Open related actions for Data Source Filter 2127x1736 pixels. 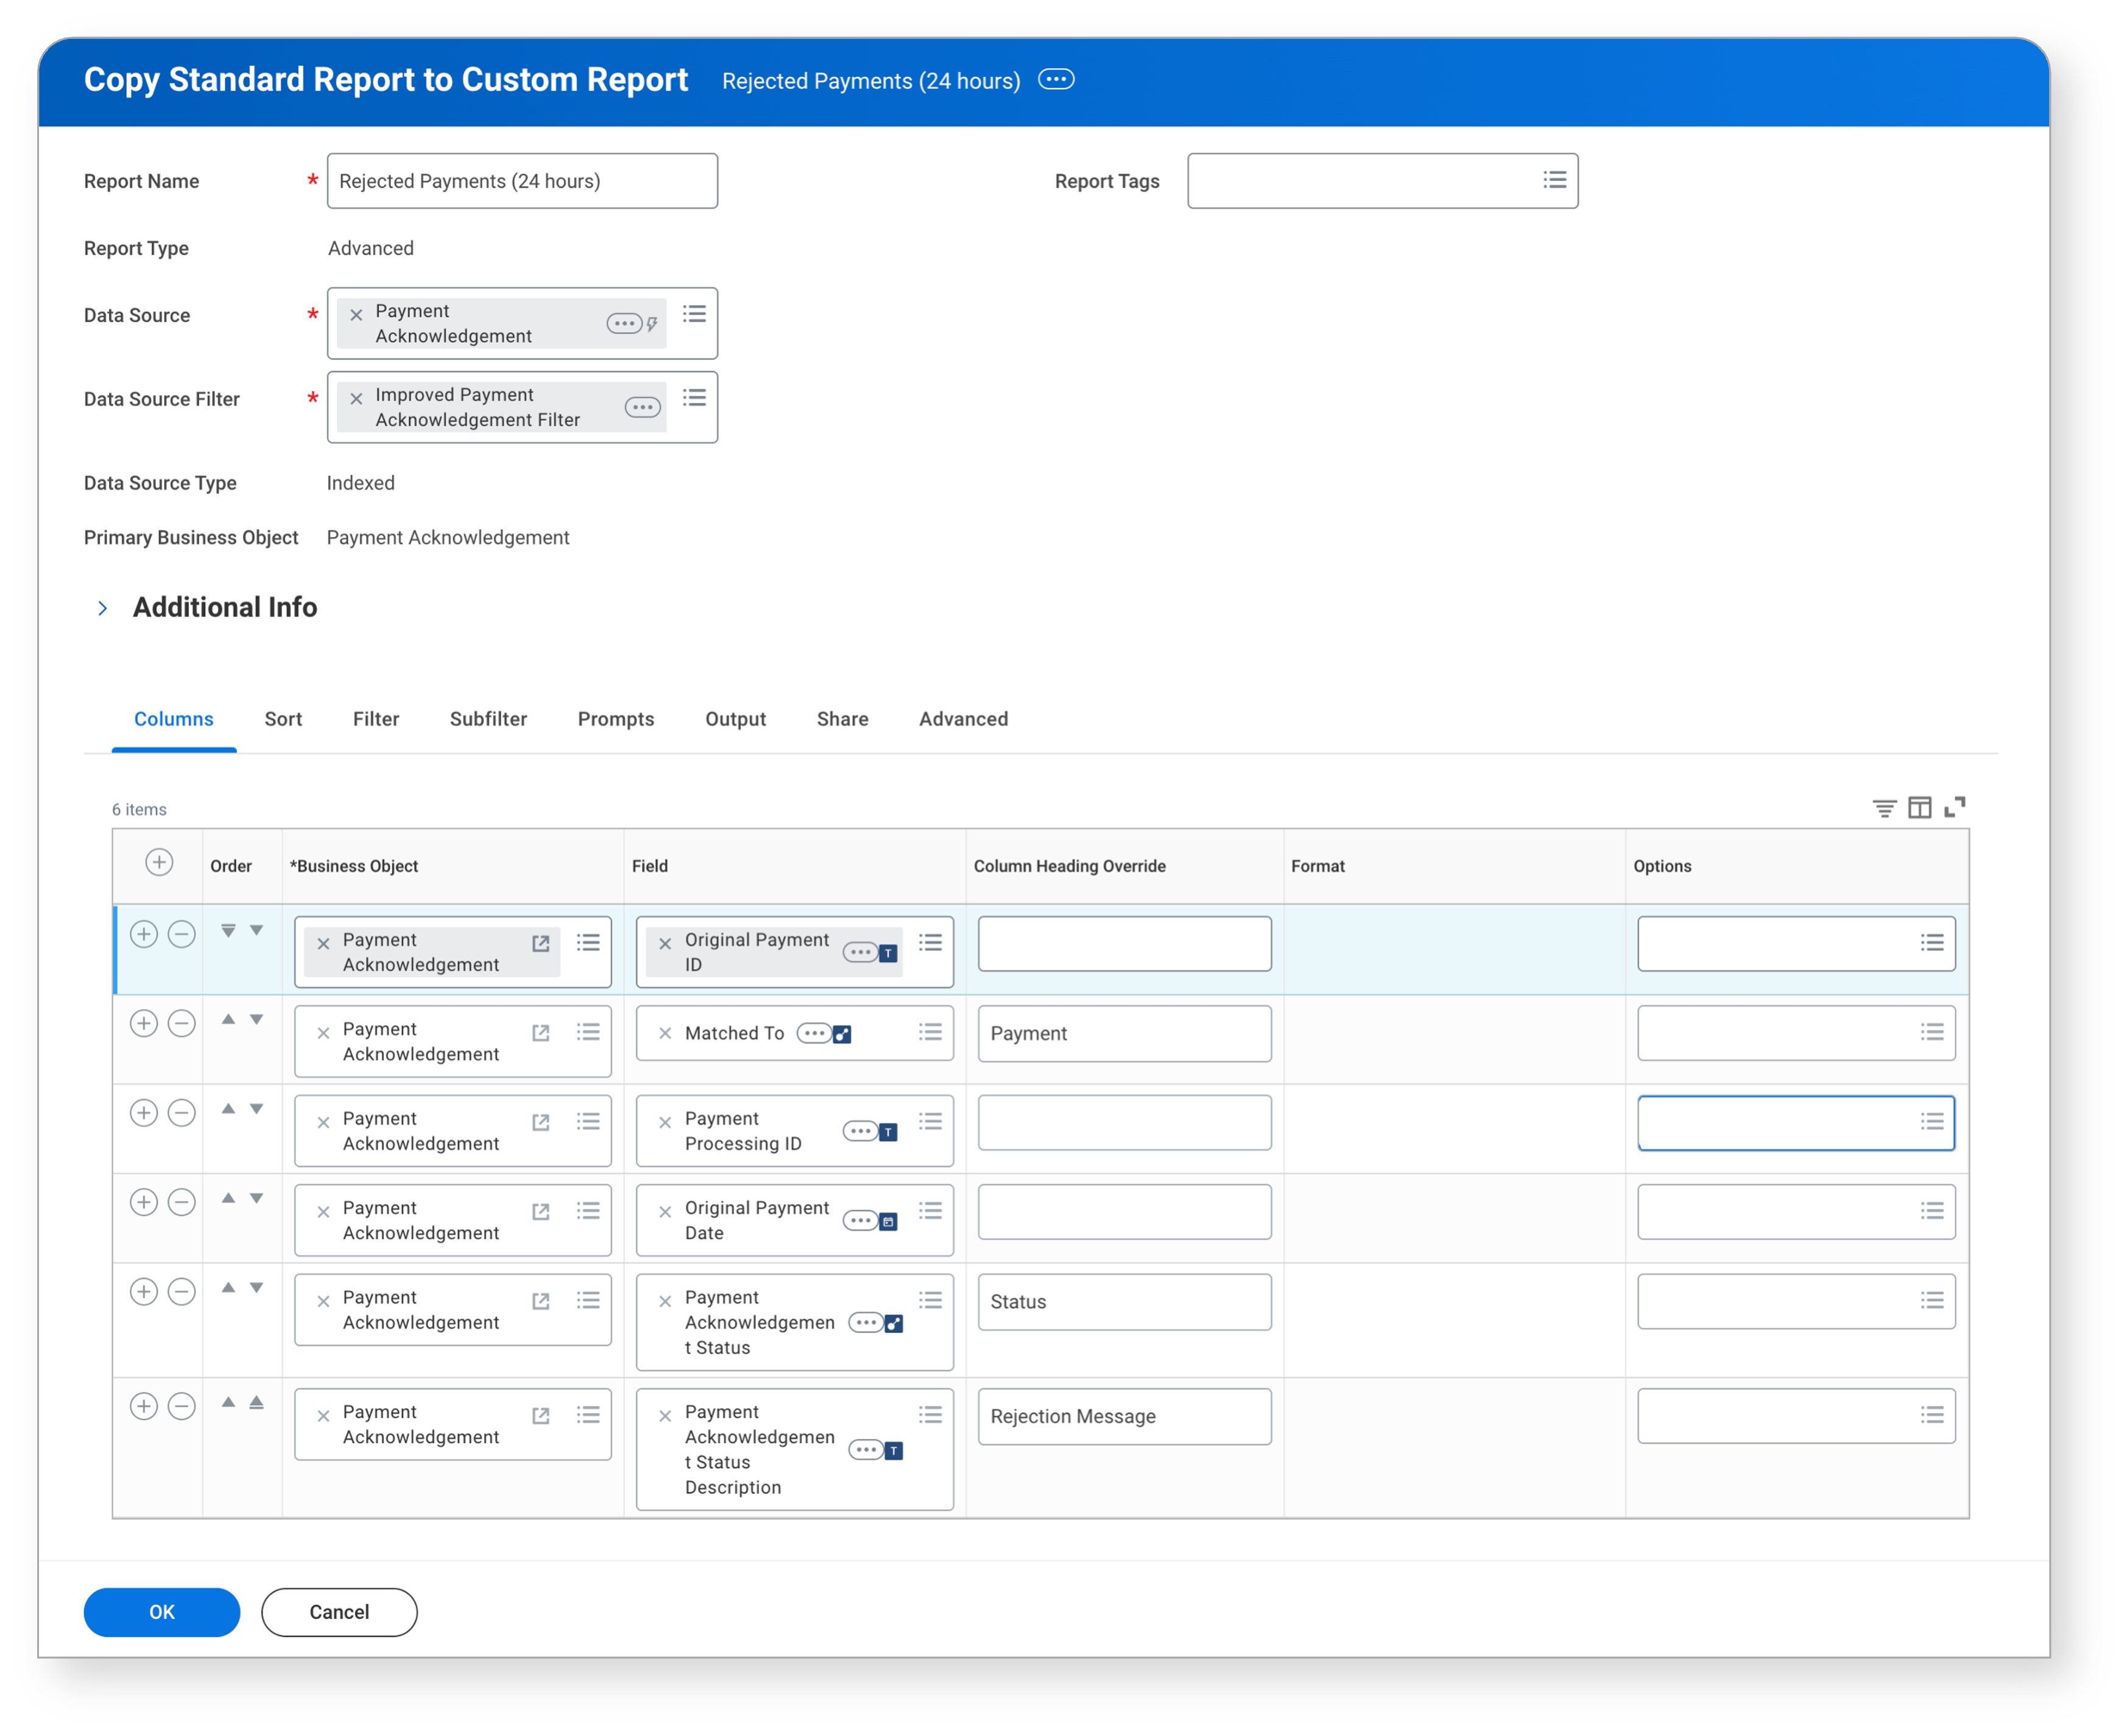[643, 407]
